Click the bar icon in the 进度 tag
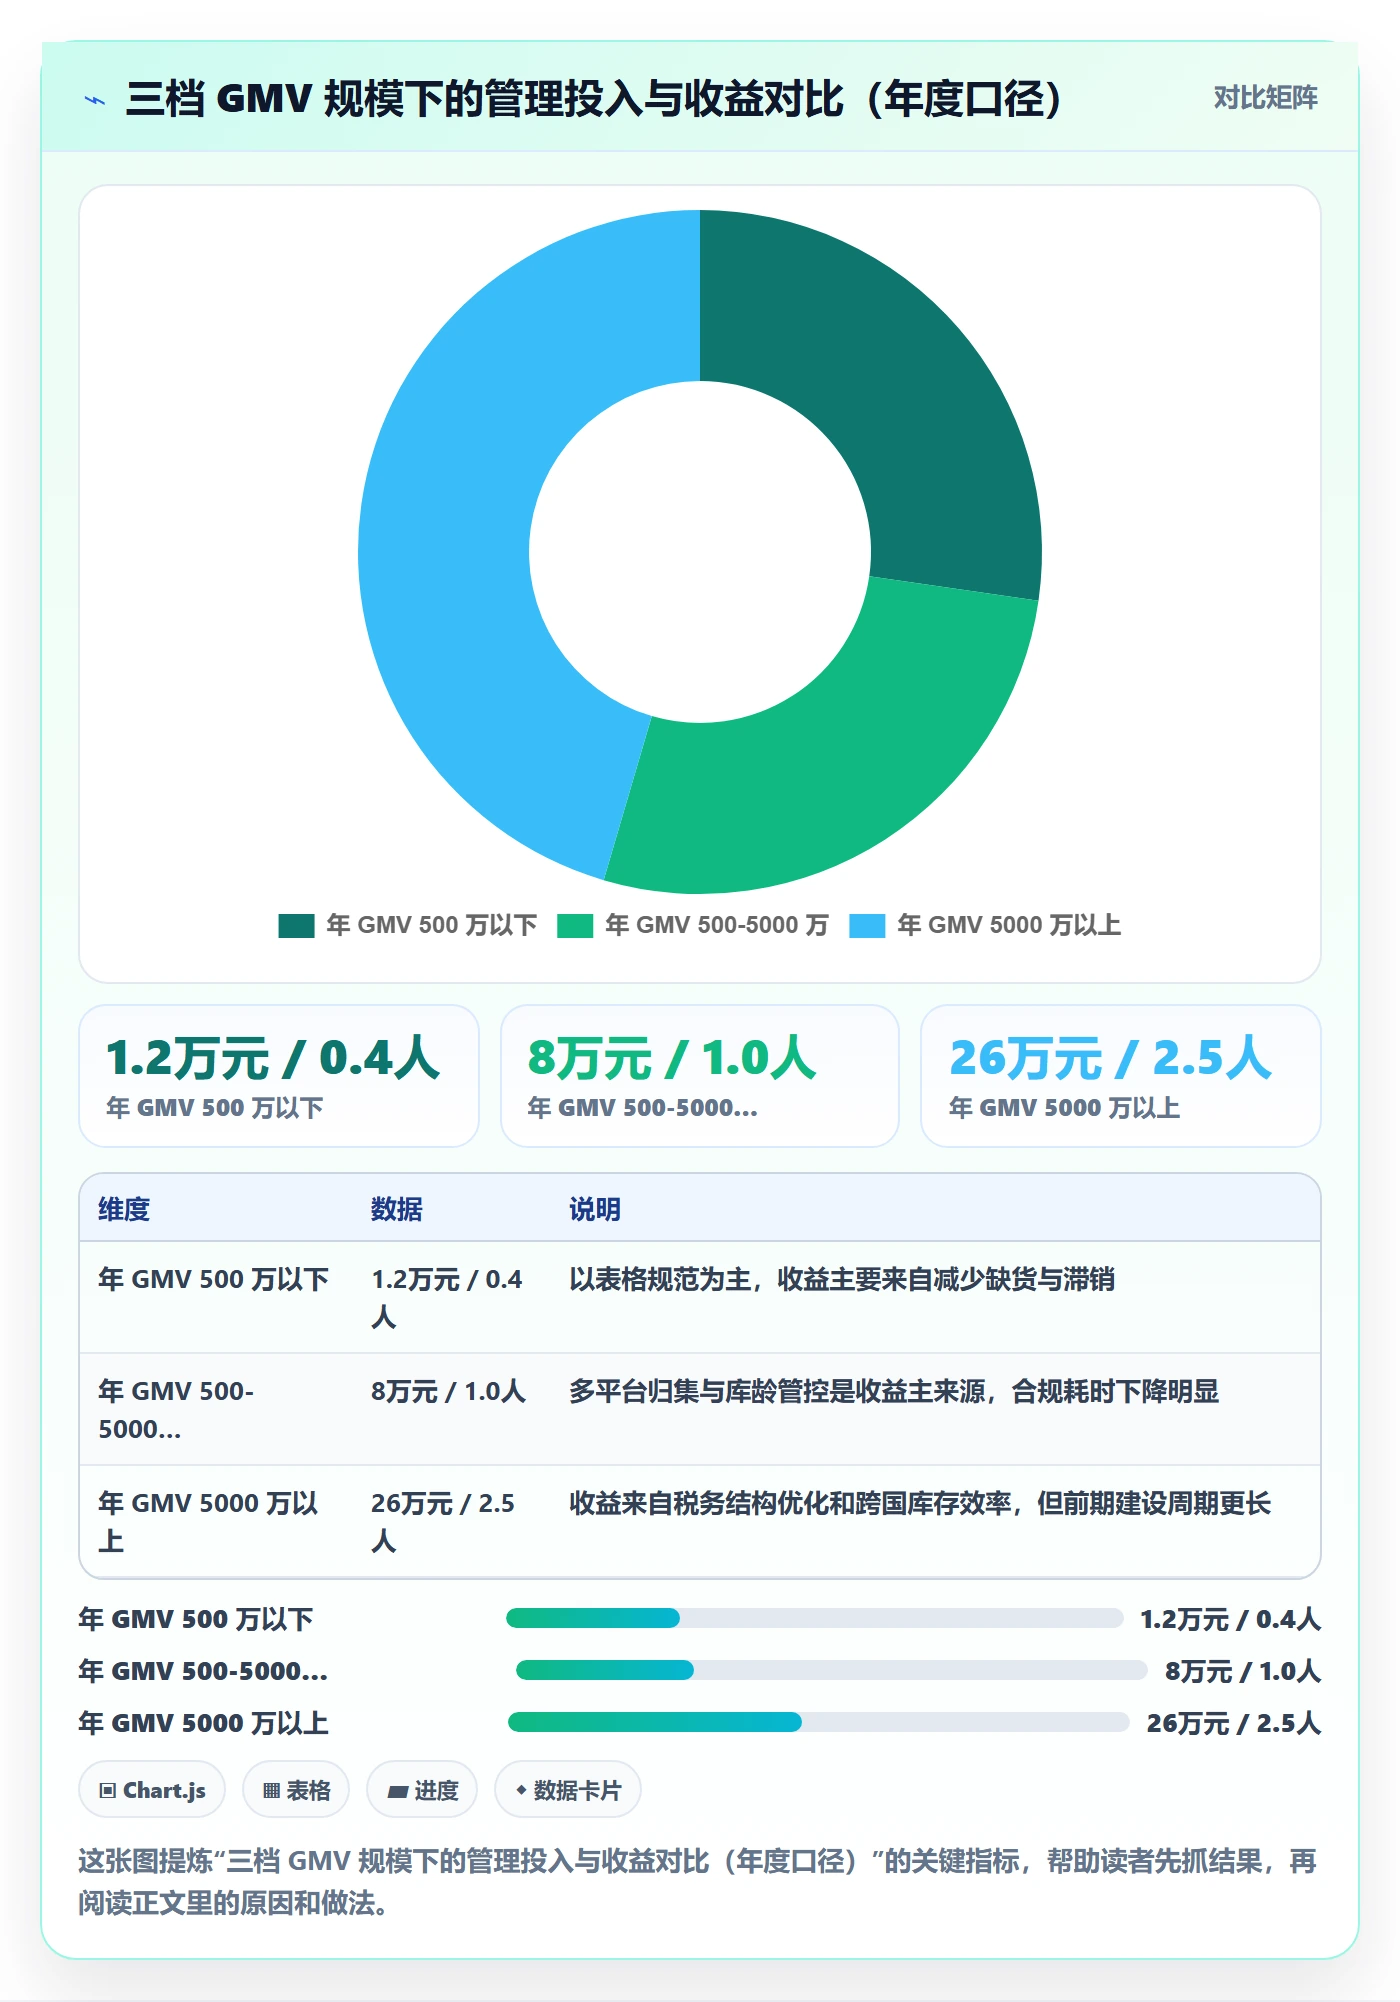Image resolution: width=1400 pixels, height=2002 pixels. pos(398,1792)
